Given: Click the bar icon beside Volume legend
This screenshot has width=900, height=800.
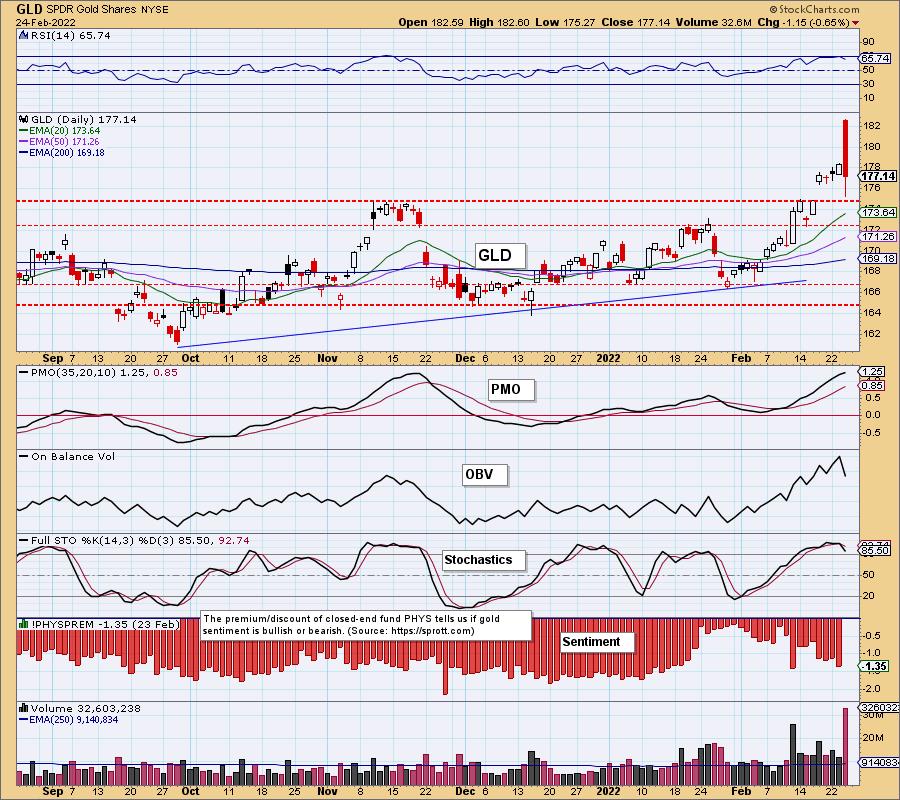Looking at the screenshot, I should coord(24,709).
